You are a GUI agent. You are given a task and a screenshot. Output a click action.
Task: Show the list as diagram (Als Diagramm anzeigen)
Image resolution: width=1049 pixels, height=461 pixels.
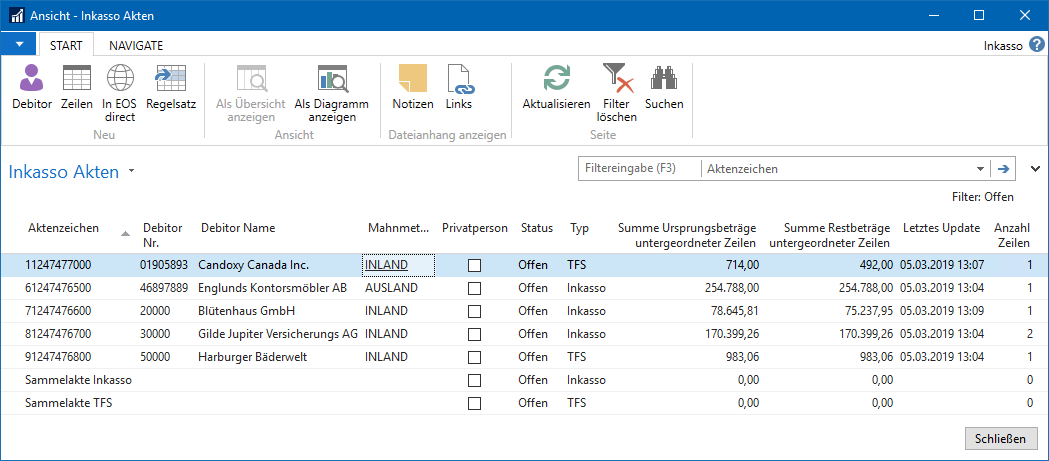[332, 78]
